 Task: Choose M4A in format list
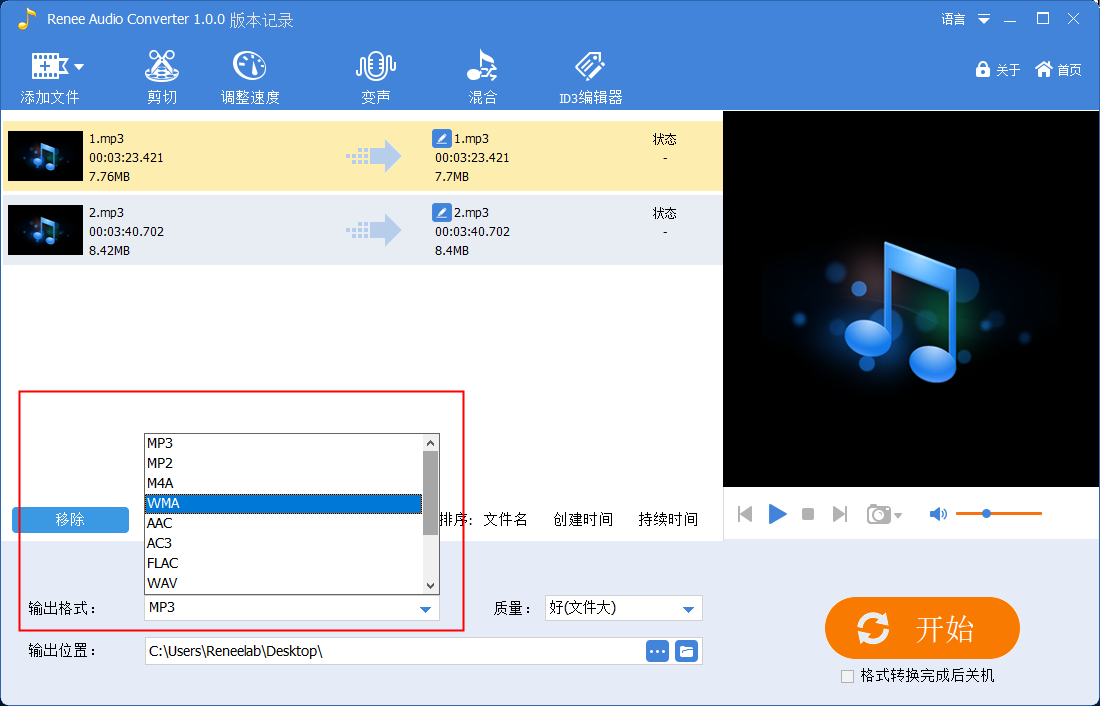tap(283, 484)
